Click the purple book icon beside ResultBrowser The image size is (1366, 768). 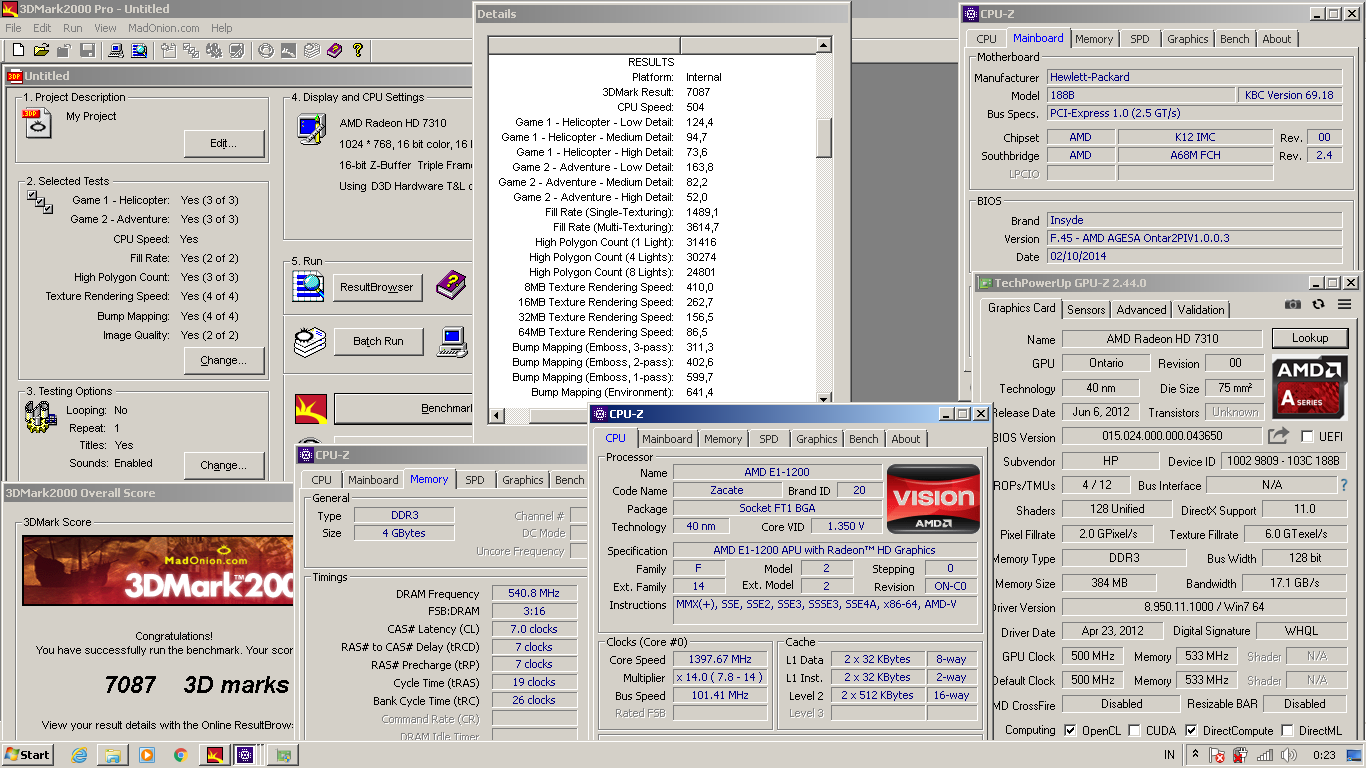[451, 287]
